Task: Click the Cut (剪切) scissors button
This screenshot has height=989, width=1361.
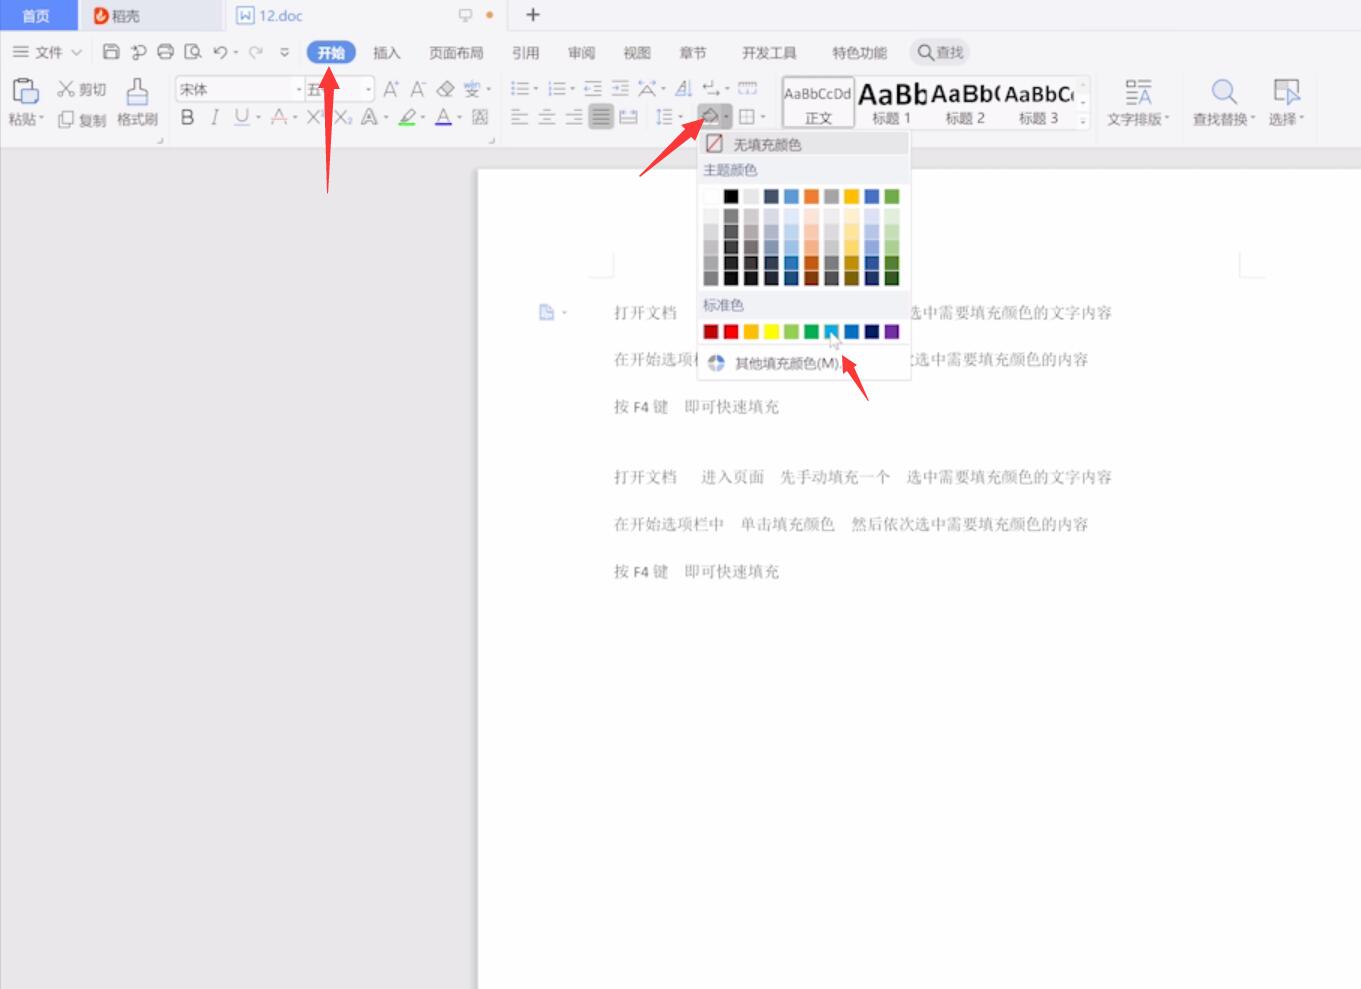Action: (81, 89)
